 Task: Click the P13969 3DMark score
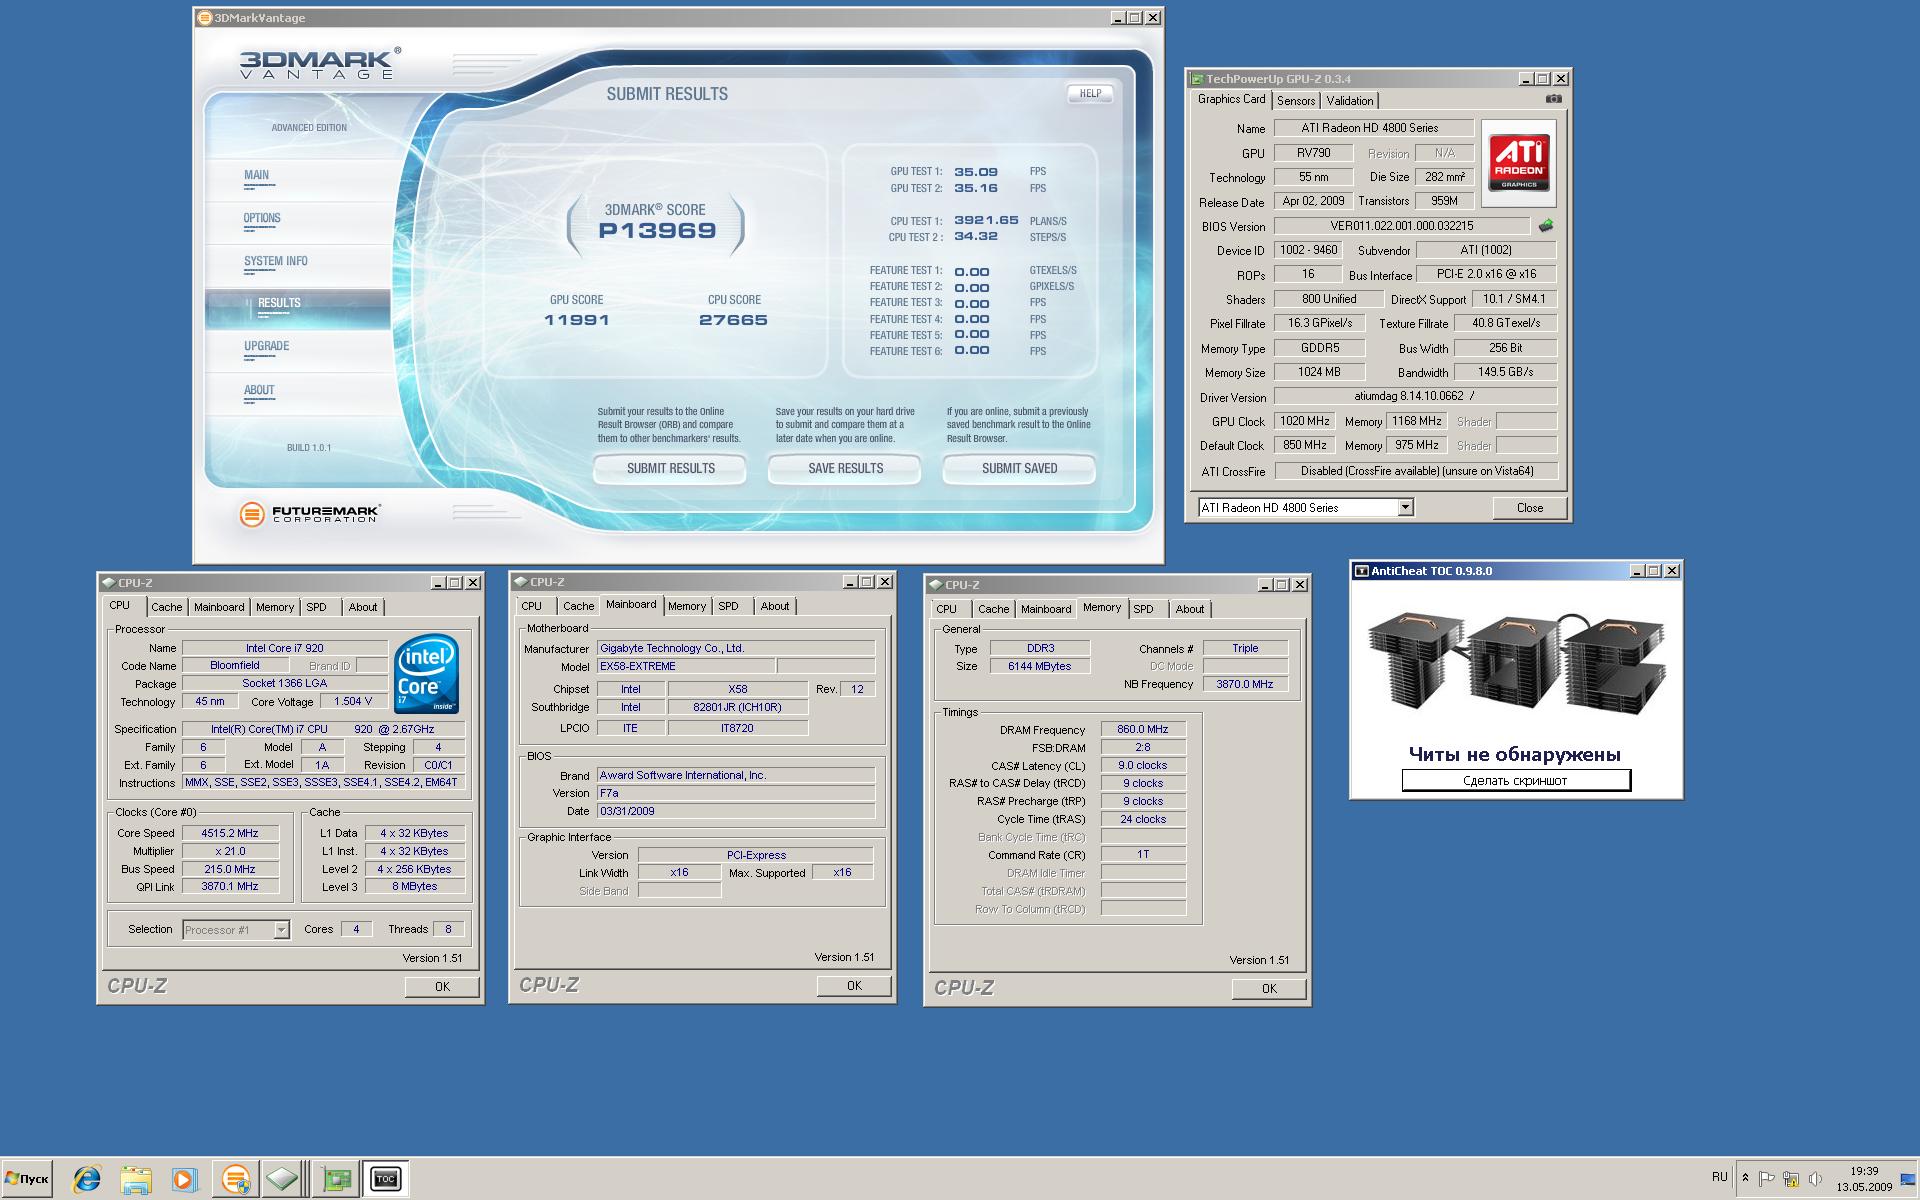(657, 231)
